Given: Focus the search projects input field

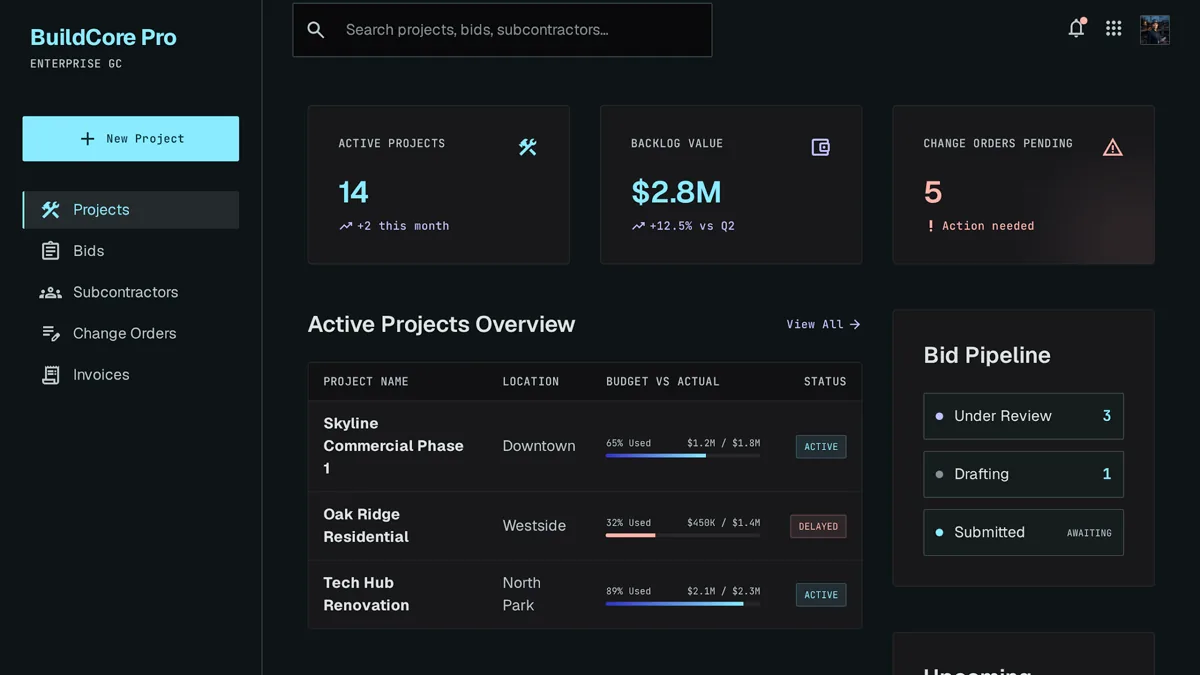Looking at the screenshot, I should (502, 30).
